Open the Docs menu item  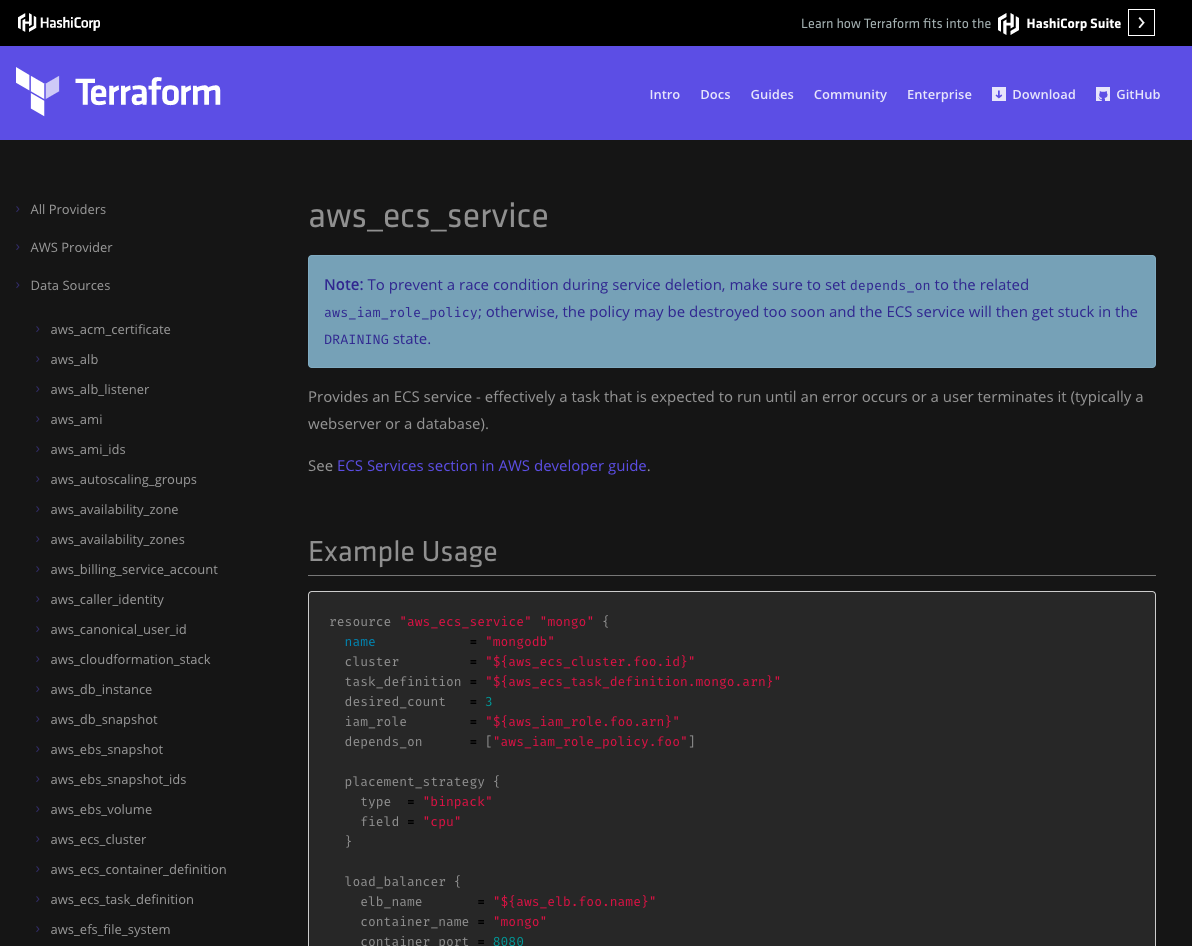point(715,94)
